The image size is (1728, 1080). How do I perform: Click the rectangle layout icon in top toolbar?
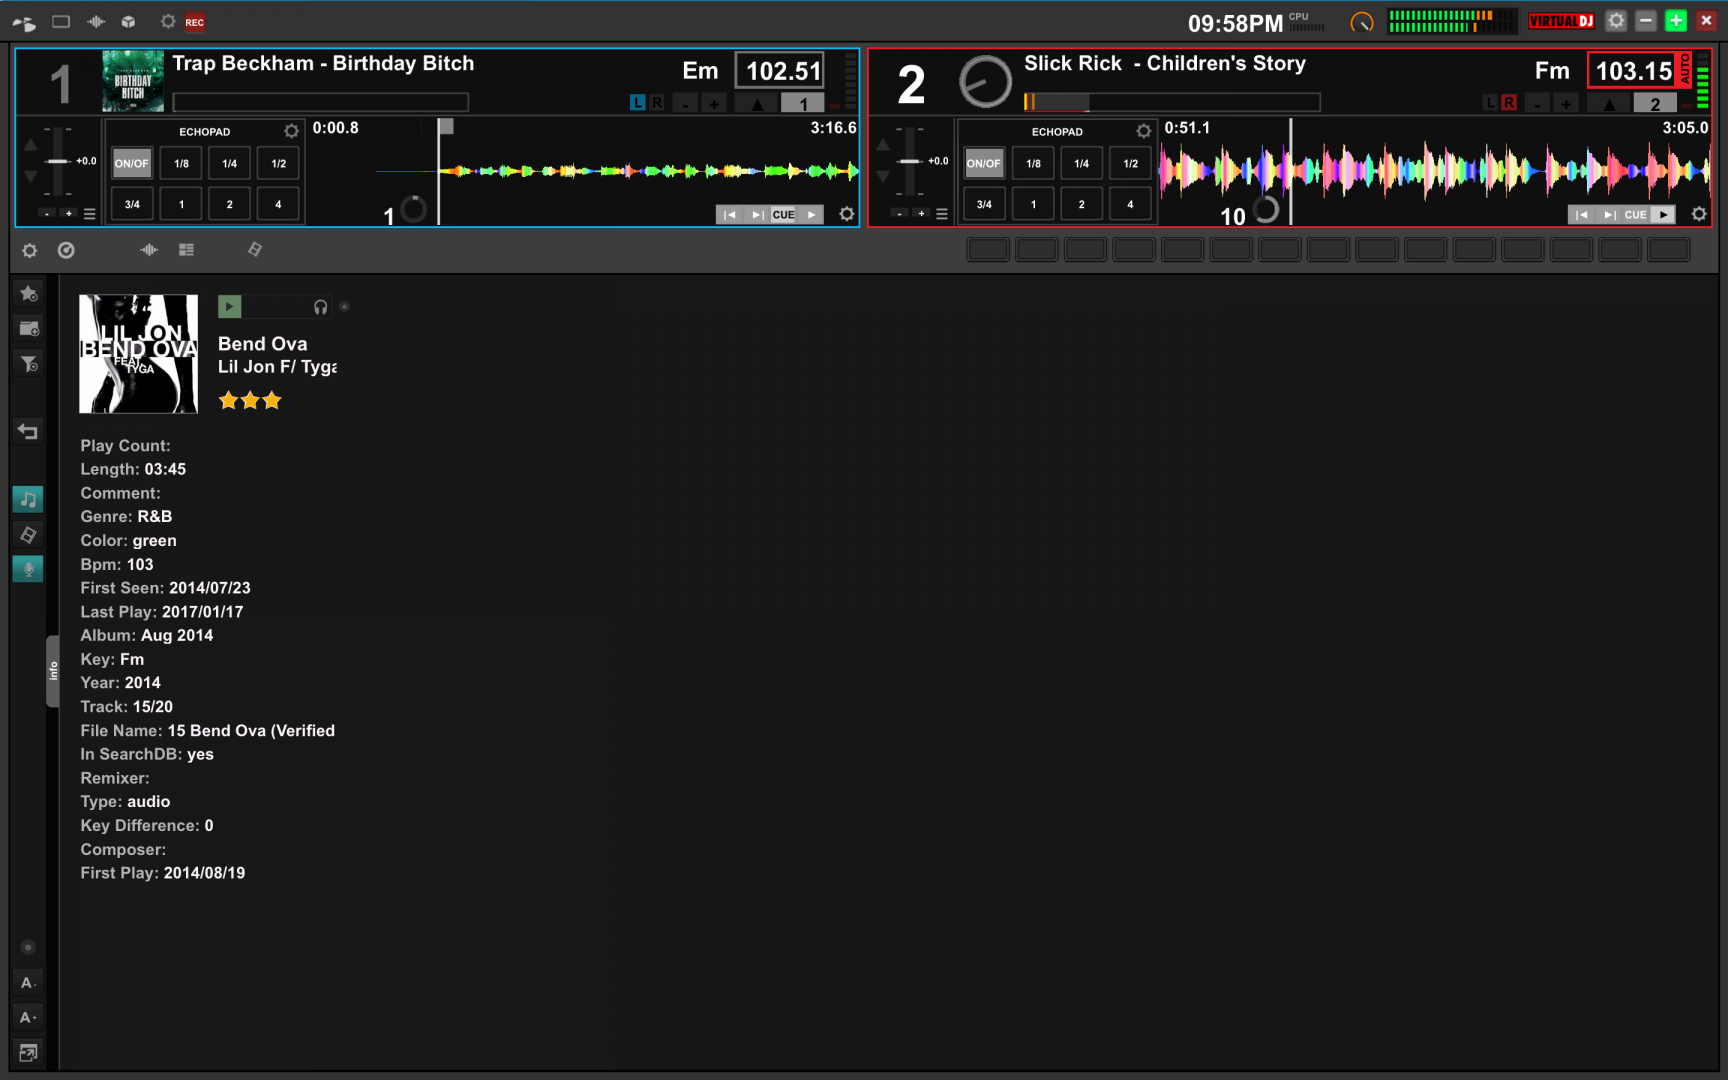coord(61,21)
